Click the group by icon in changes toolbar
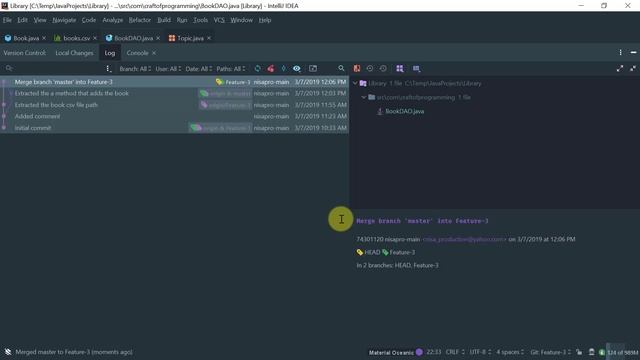 [400, 69]
